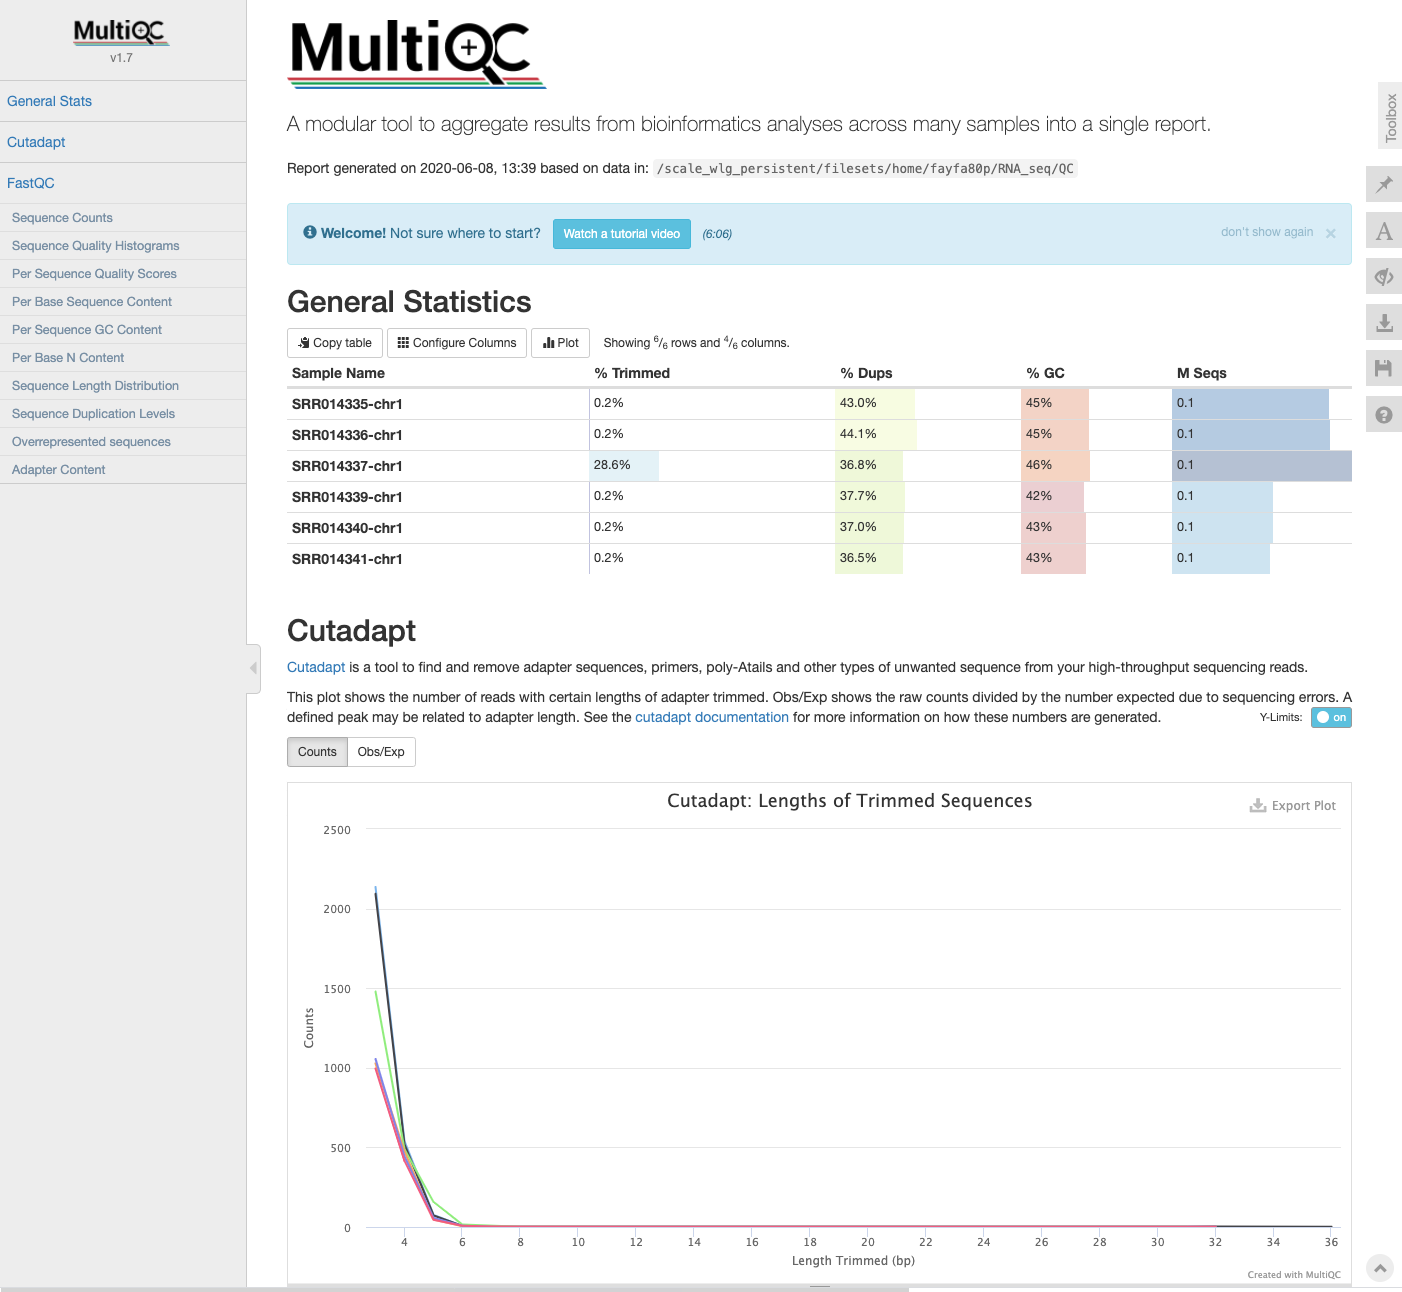Select the Counts plot tab
This screenshot has height=1292, width=1402.
click(x=317, y=752)
